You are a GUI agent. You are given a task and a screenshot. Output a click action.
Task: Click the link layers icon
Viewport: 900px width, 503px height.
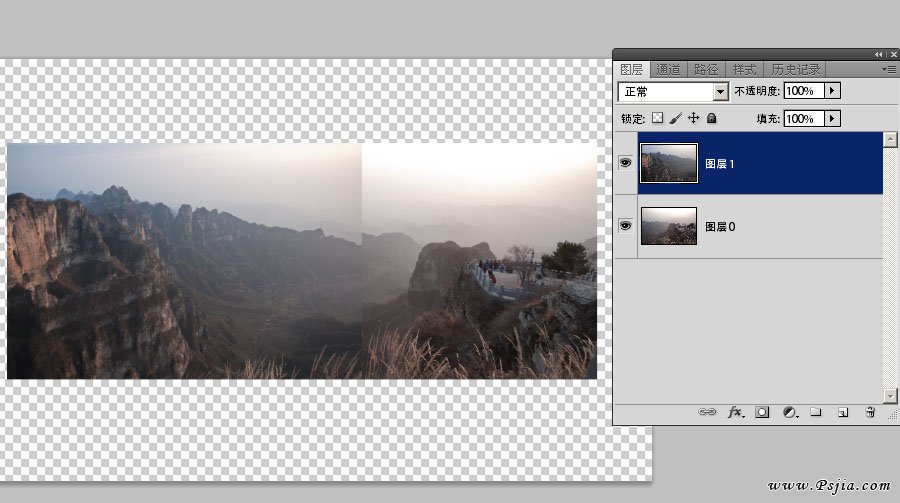(x=707, y=412)
